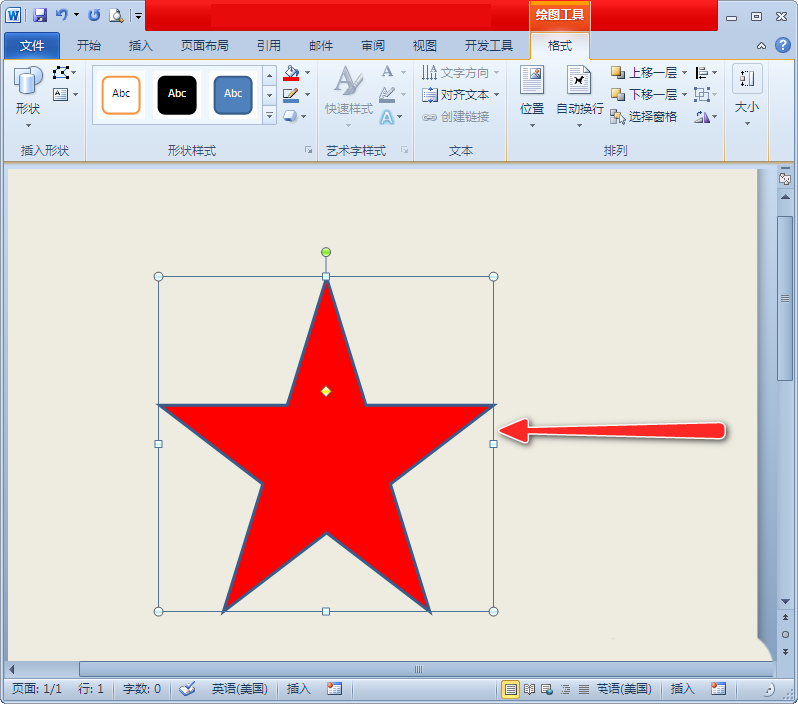Open the 开发工具 tab
Viewport: 798px width, 704px height.
click(489, 46)
